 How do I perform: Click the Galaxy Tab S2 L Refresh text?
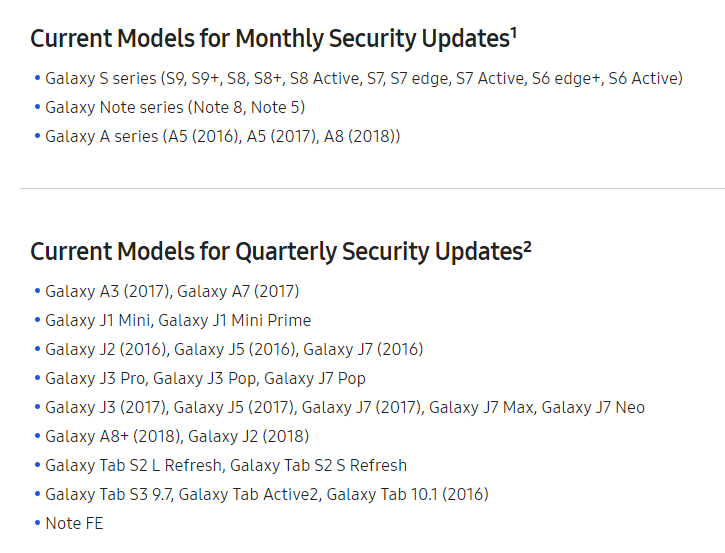(x=136, y=465)
